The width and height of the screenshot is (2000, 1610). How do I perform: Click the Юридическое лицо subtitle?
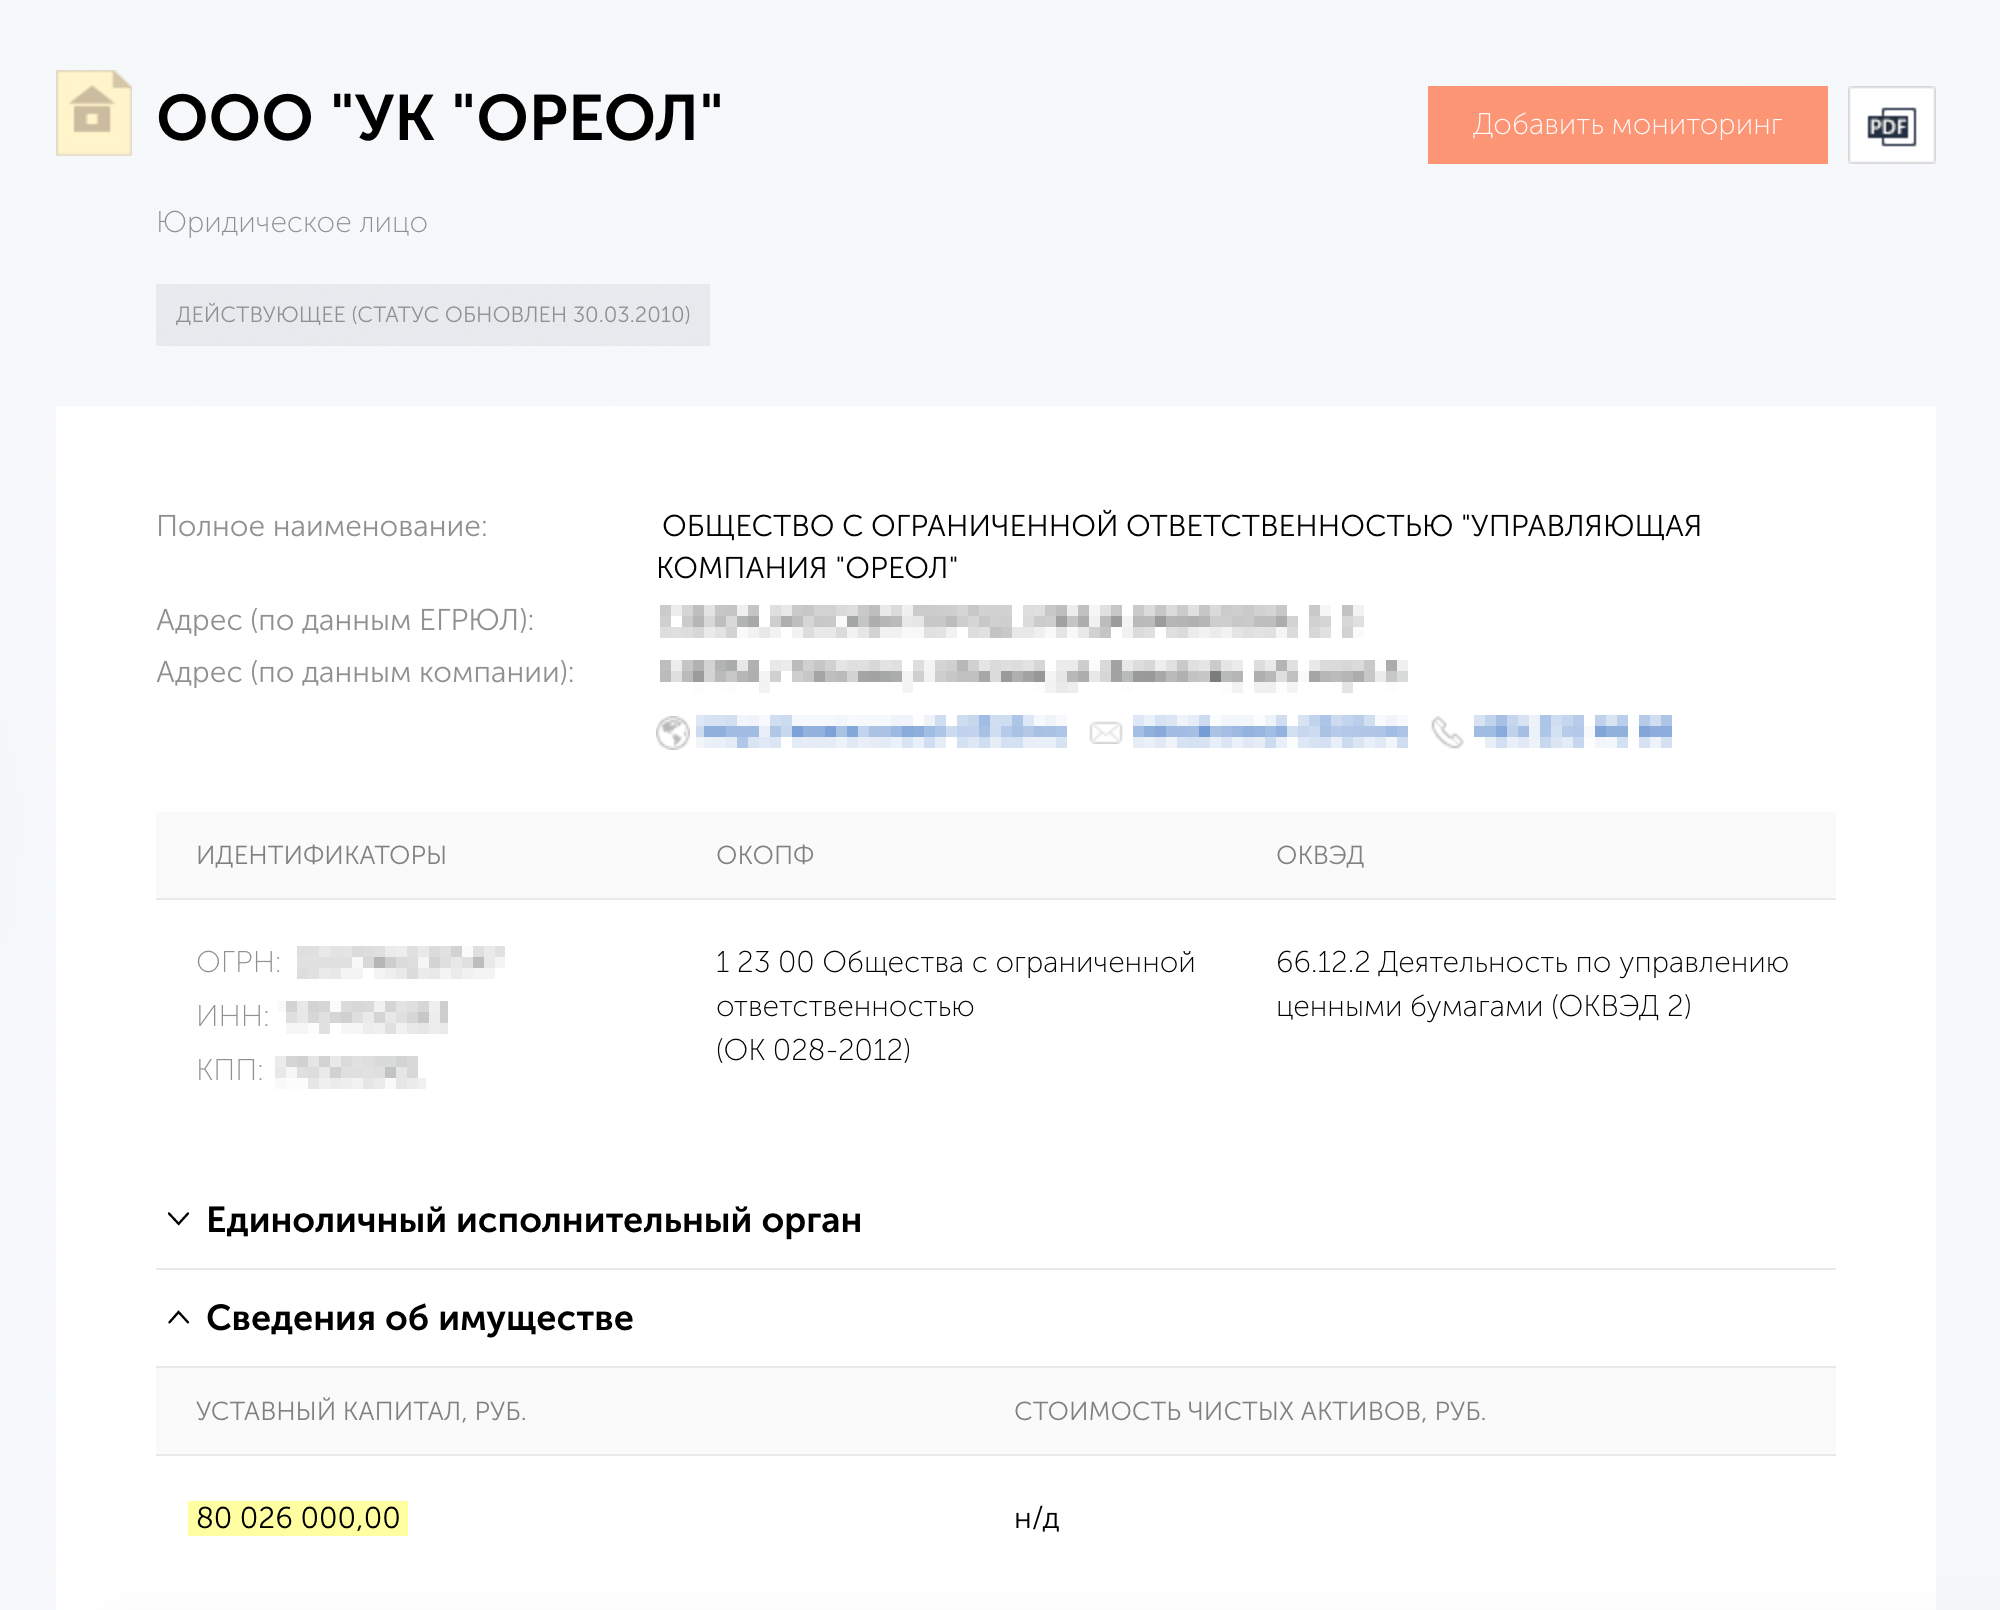[292, 222]
